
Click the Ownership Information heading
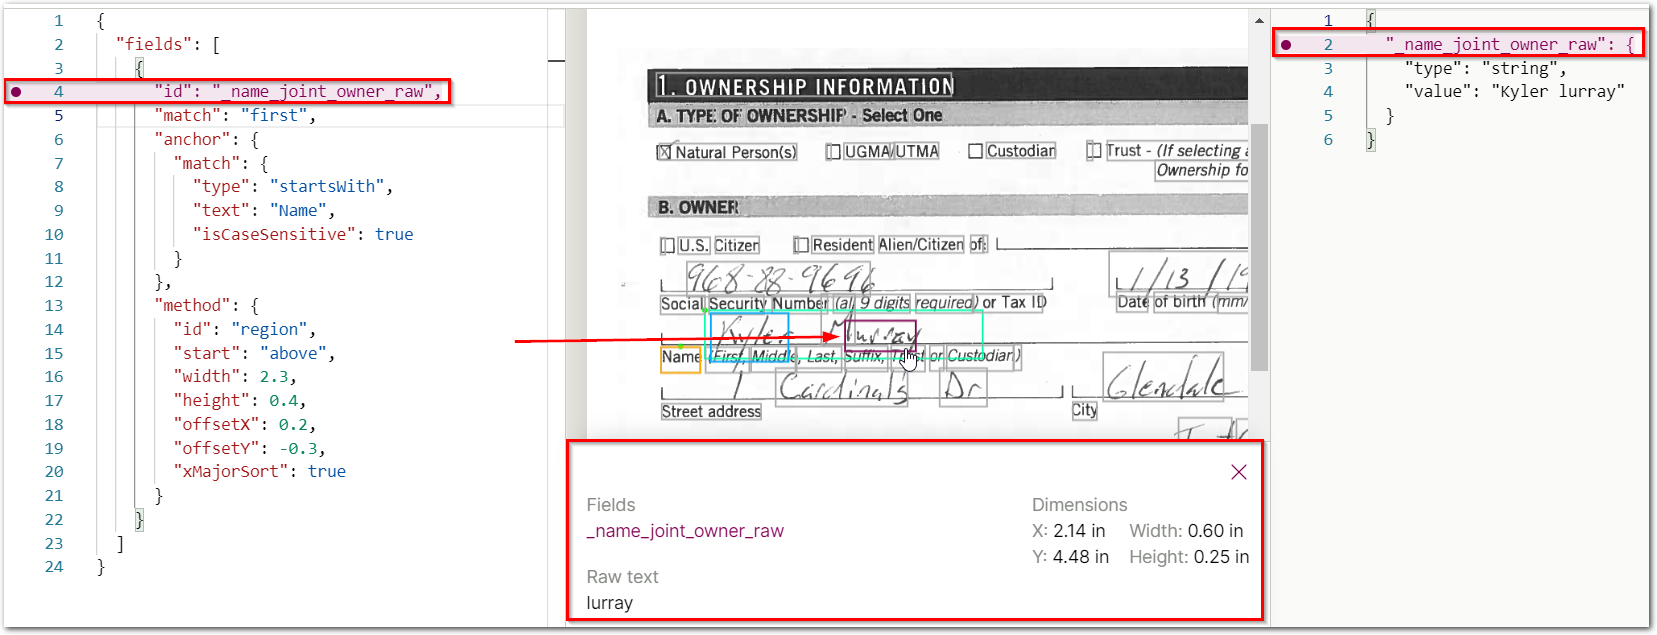[x=806, y=86]
